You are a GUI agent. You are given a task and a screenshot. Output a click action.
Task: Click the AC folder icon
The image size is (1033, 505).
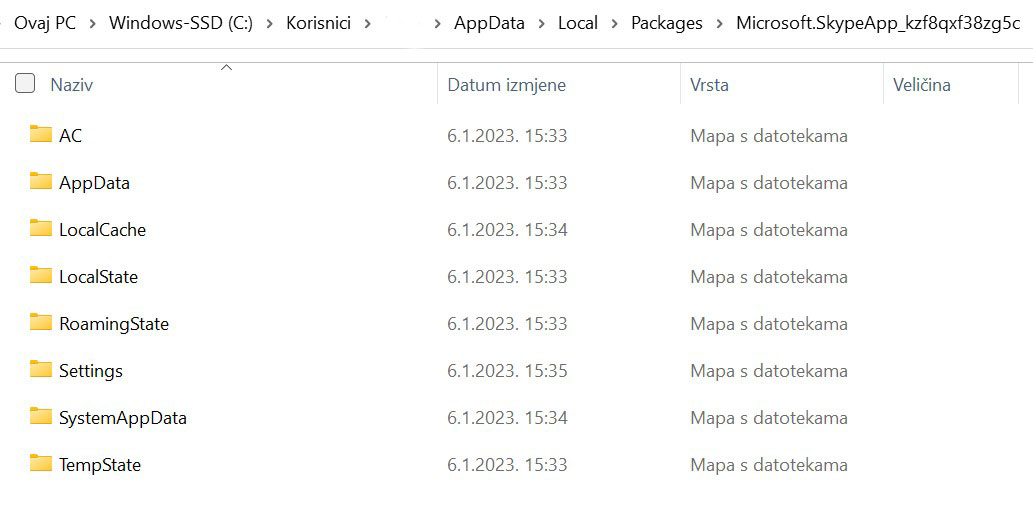40,135
